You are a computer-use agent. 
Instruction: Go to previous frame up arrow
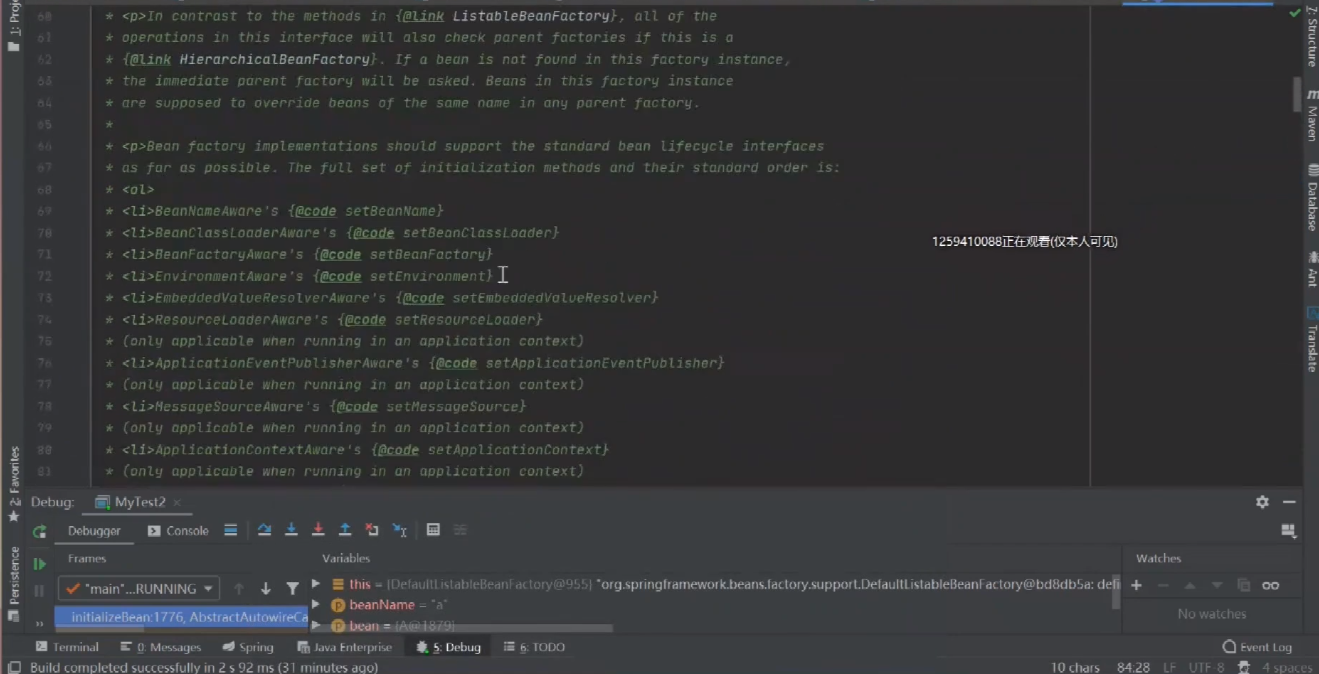coord(239,589)
